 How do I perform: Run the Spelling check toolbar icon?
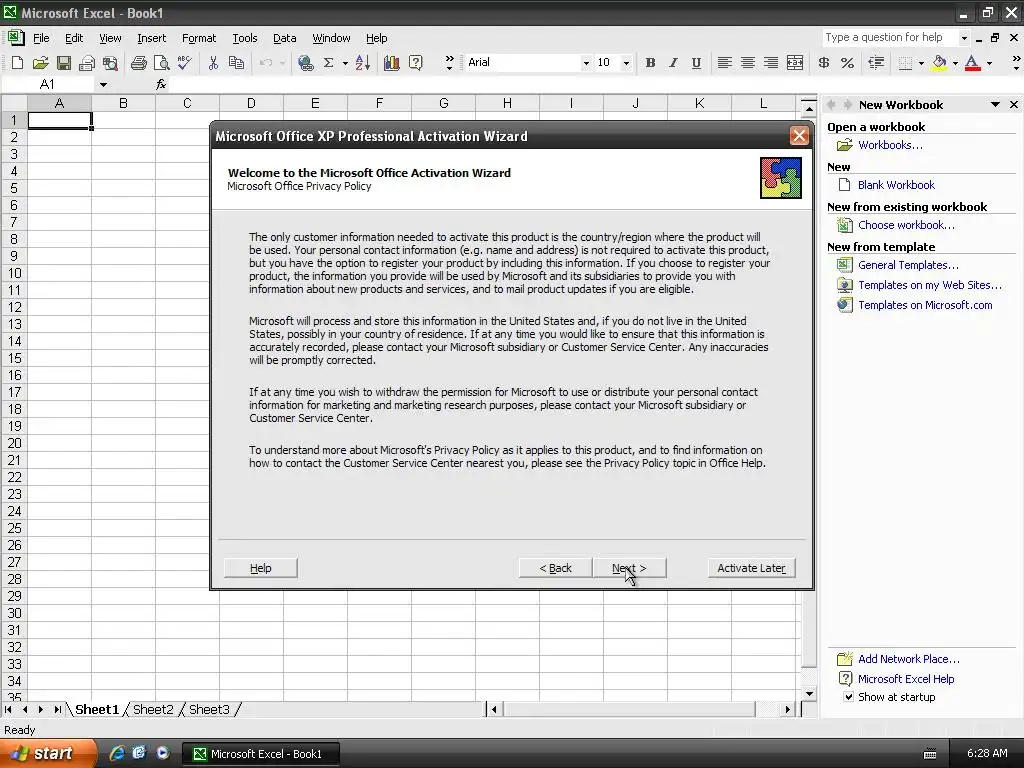pos(185,63)
